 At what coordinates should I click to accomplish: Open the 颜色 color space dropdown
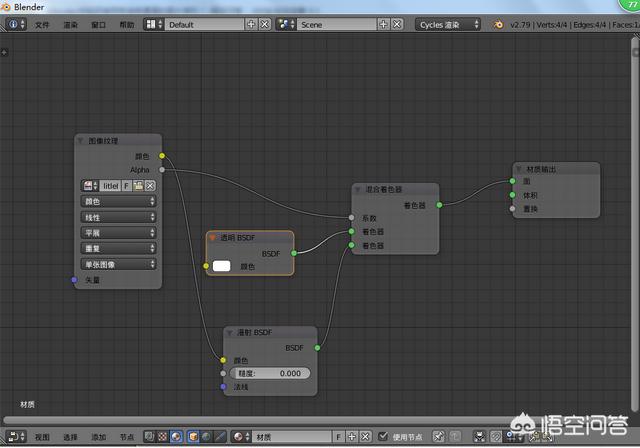tap(119, 201)
